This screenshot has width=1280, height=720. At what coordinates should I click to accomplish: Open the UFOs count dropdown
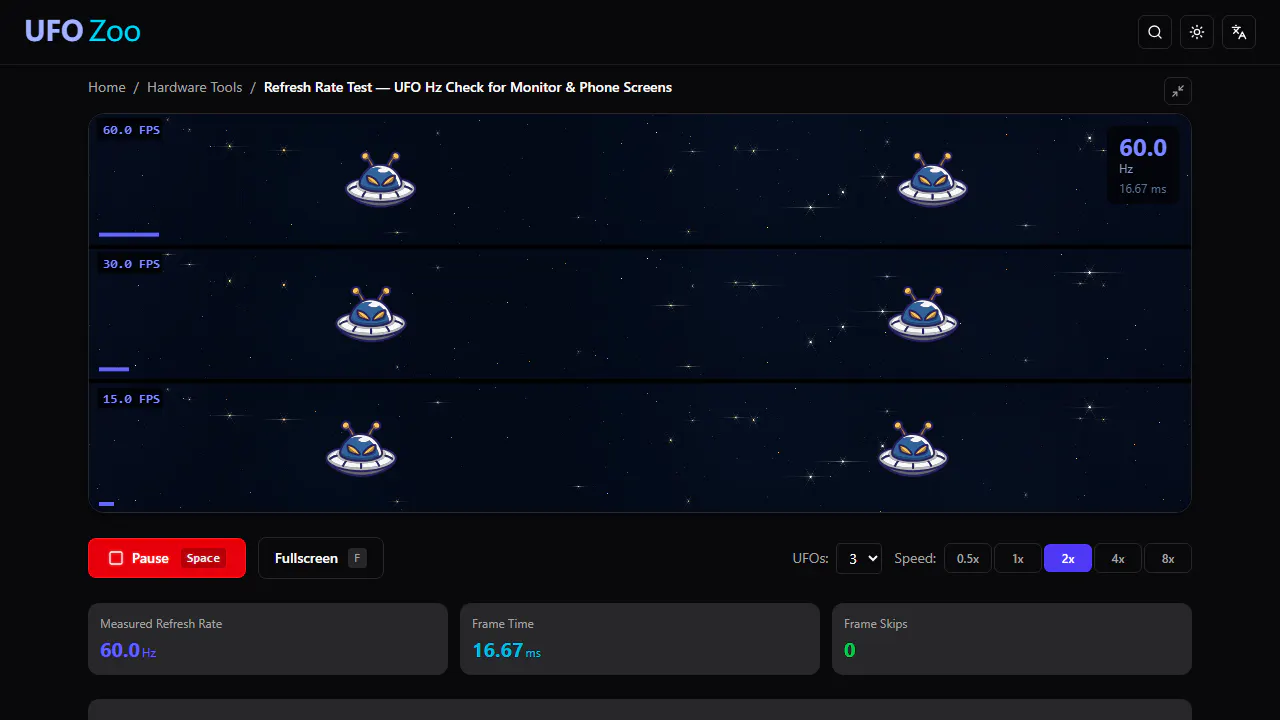[x=859, y=558]
